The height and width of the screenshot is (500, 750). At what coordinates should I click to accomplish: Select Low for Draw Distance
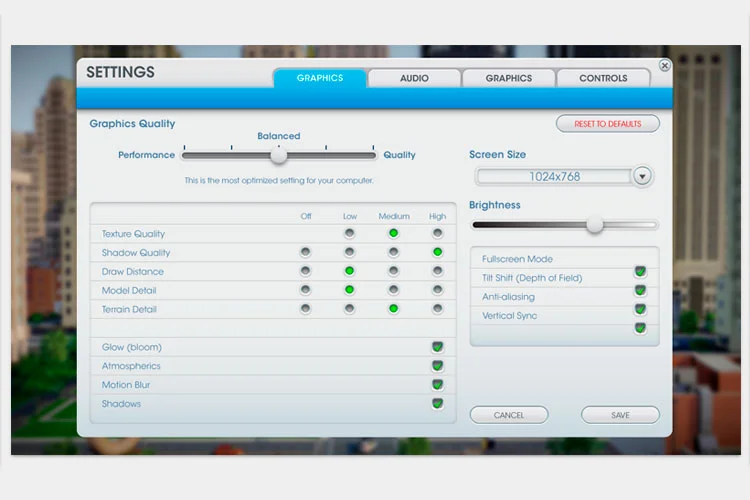pos(350,271)
